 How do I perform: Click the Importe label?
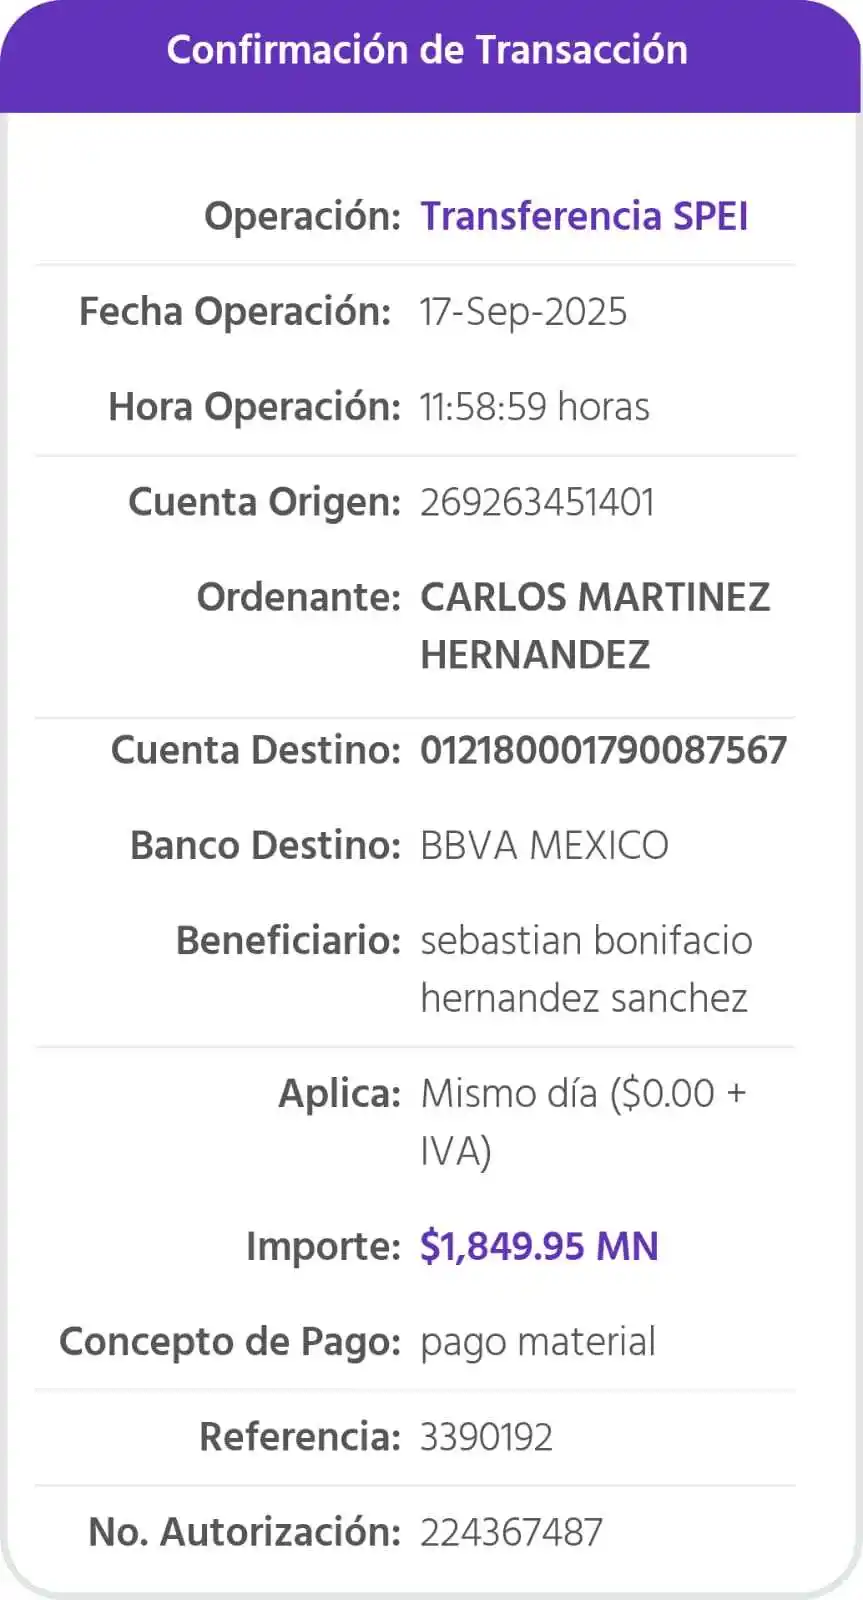(x=323, y=1246)
